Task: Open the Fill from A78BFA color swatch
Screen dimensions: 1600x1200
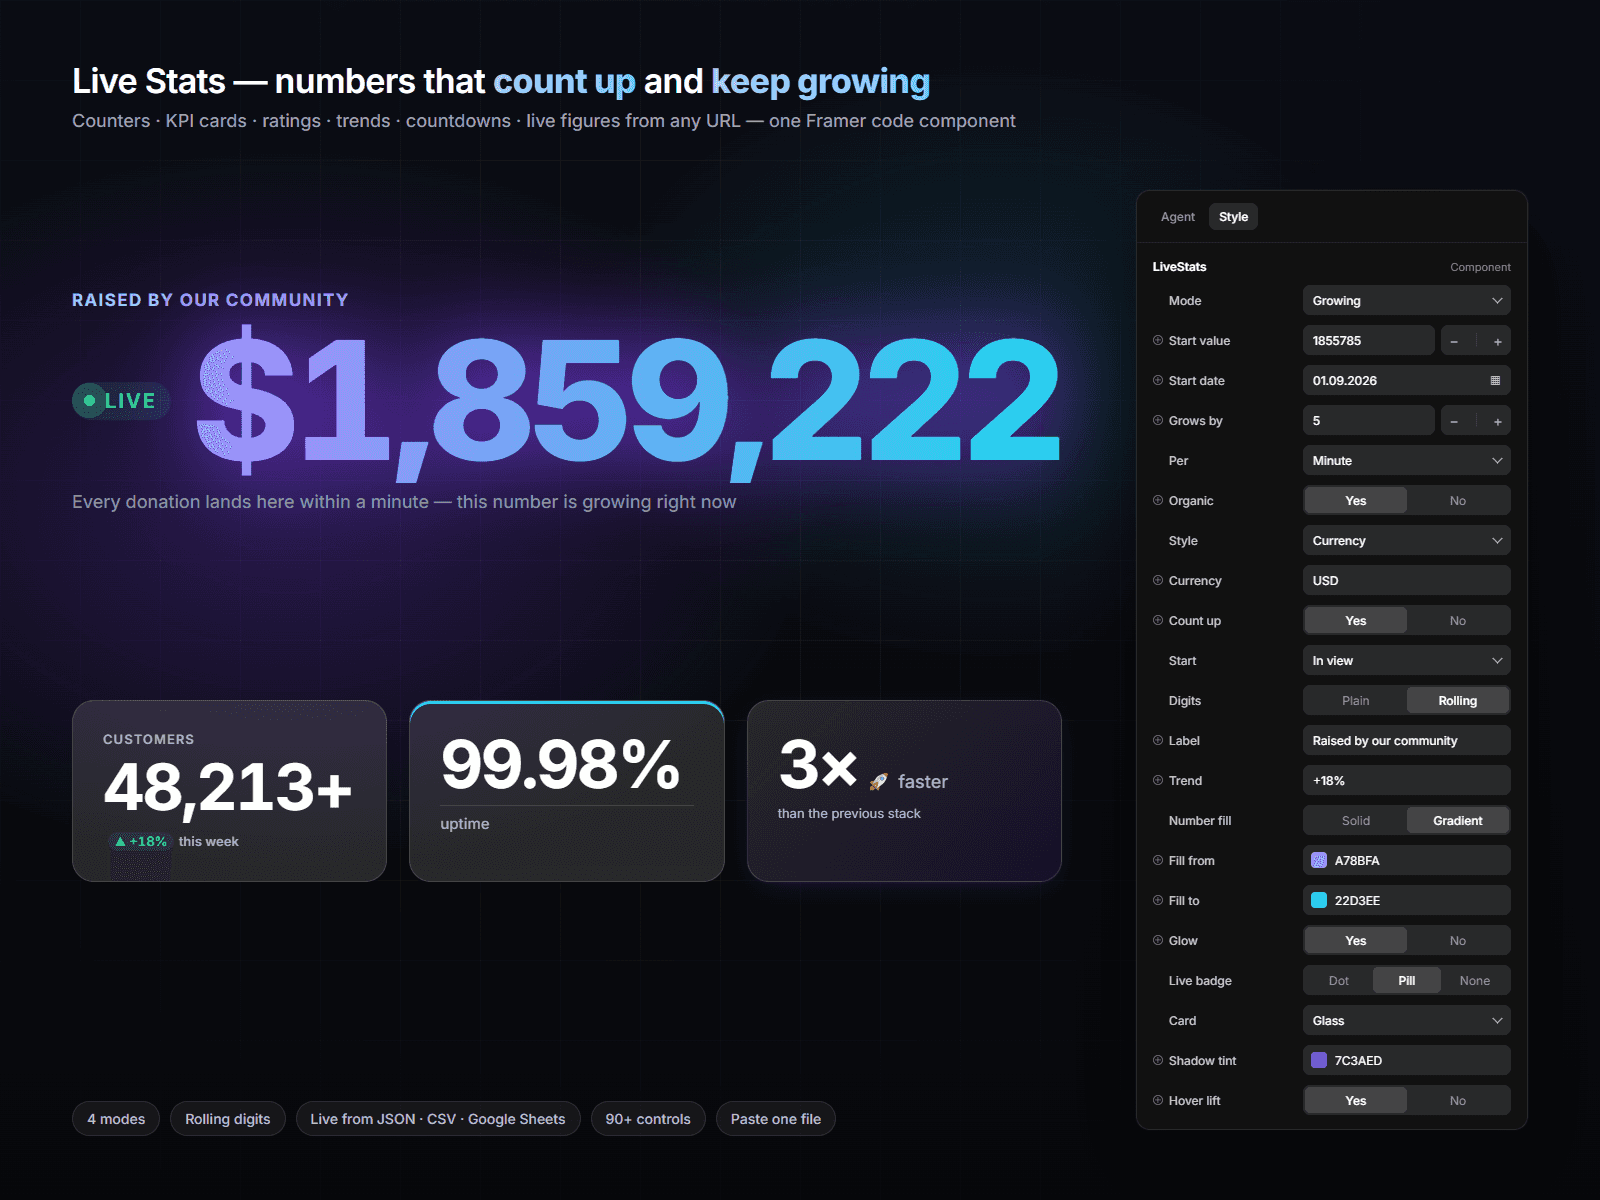Action: click(1319, 861)
